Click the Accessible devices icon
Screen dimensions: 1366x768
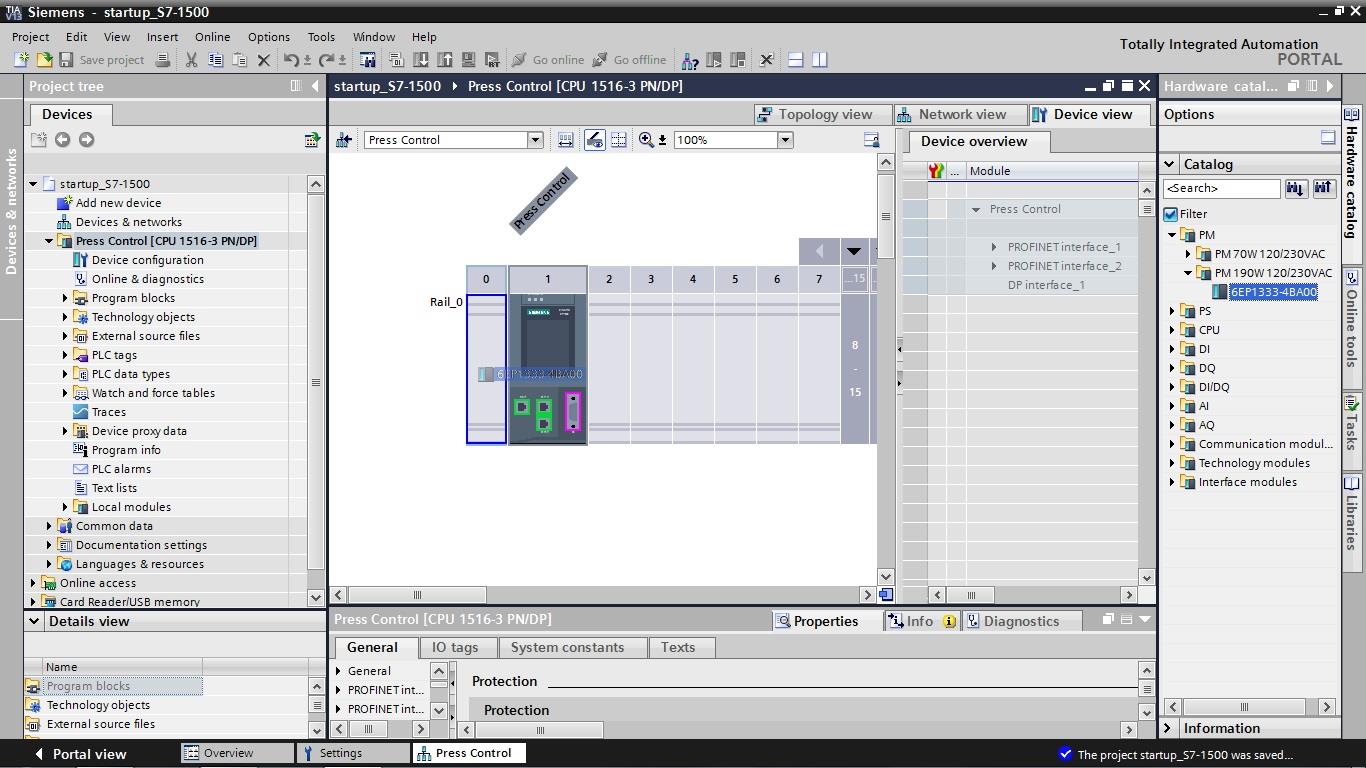[x=690, y=60]
